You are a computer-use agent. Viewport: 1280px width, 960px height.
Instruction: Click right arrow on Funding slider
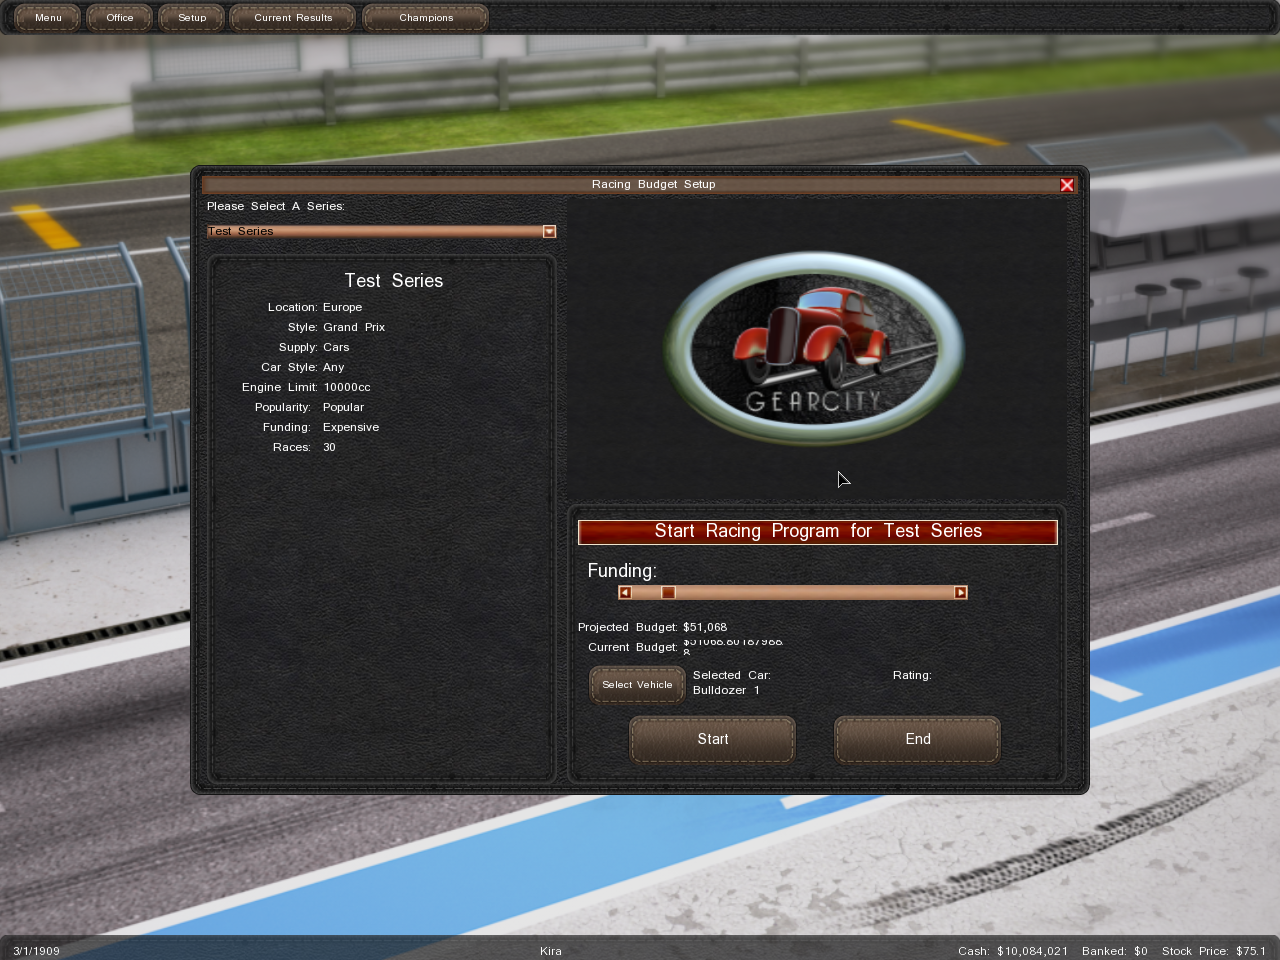(960, 593)
